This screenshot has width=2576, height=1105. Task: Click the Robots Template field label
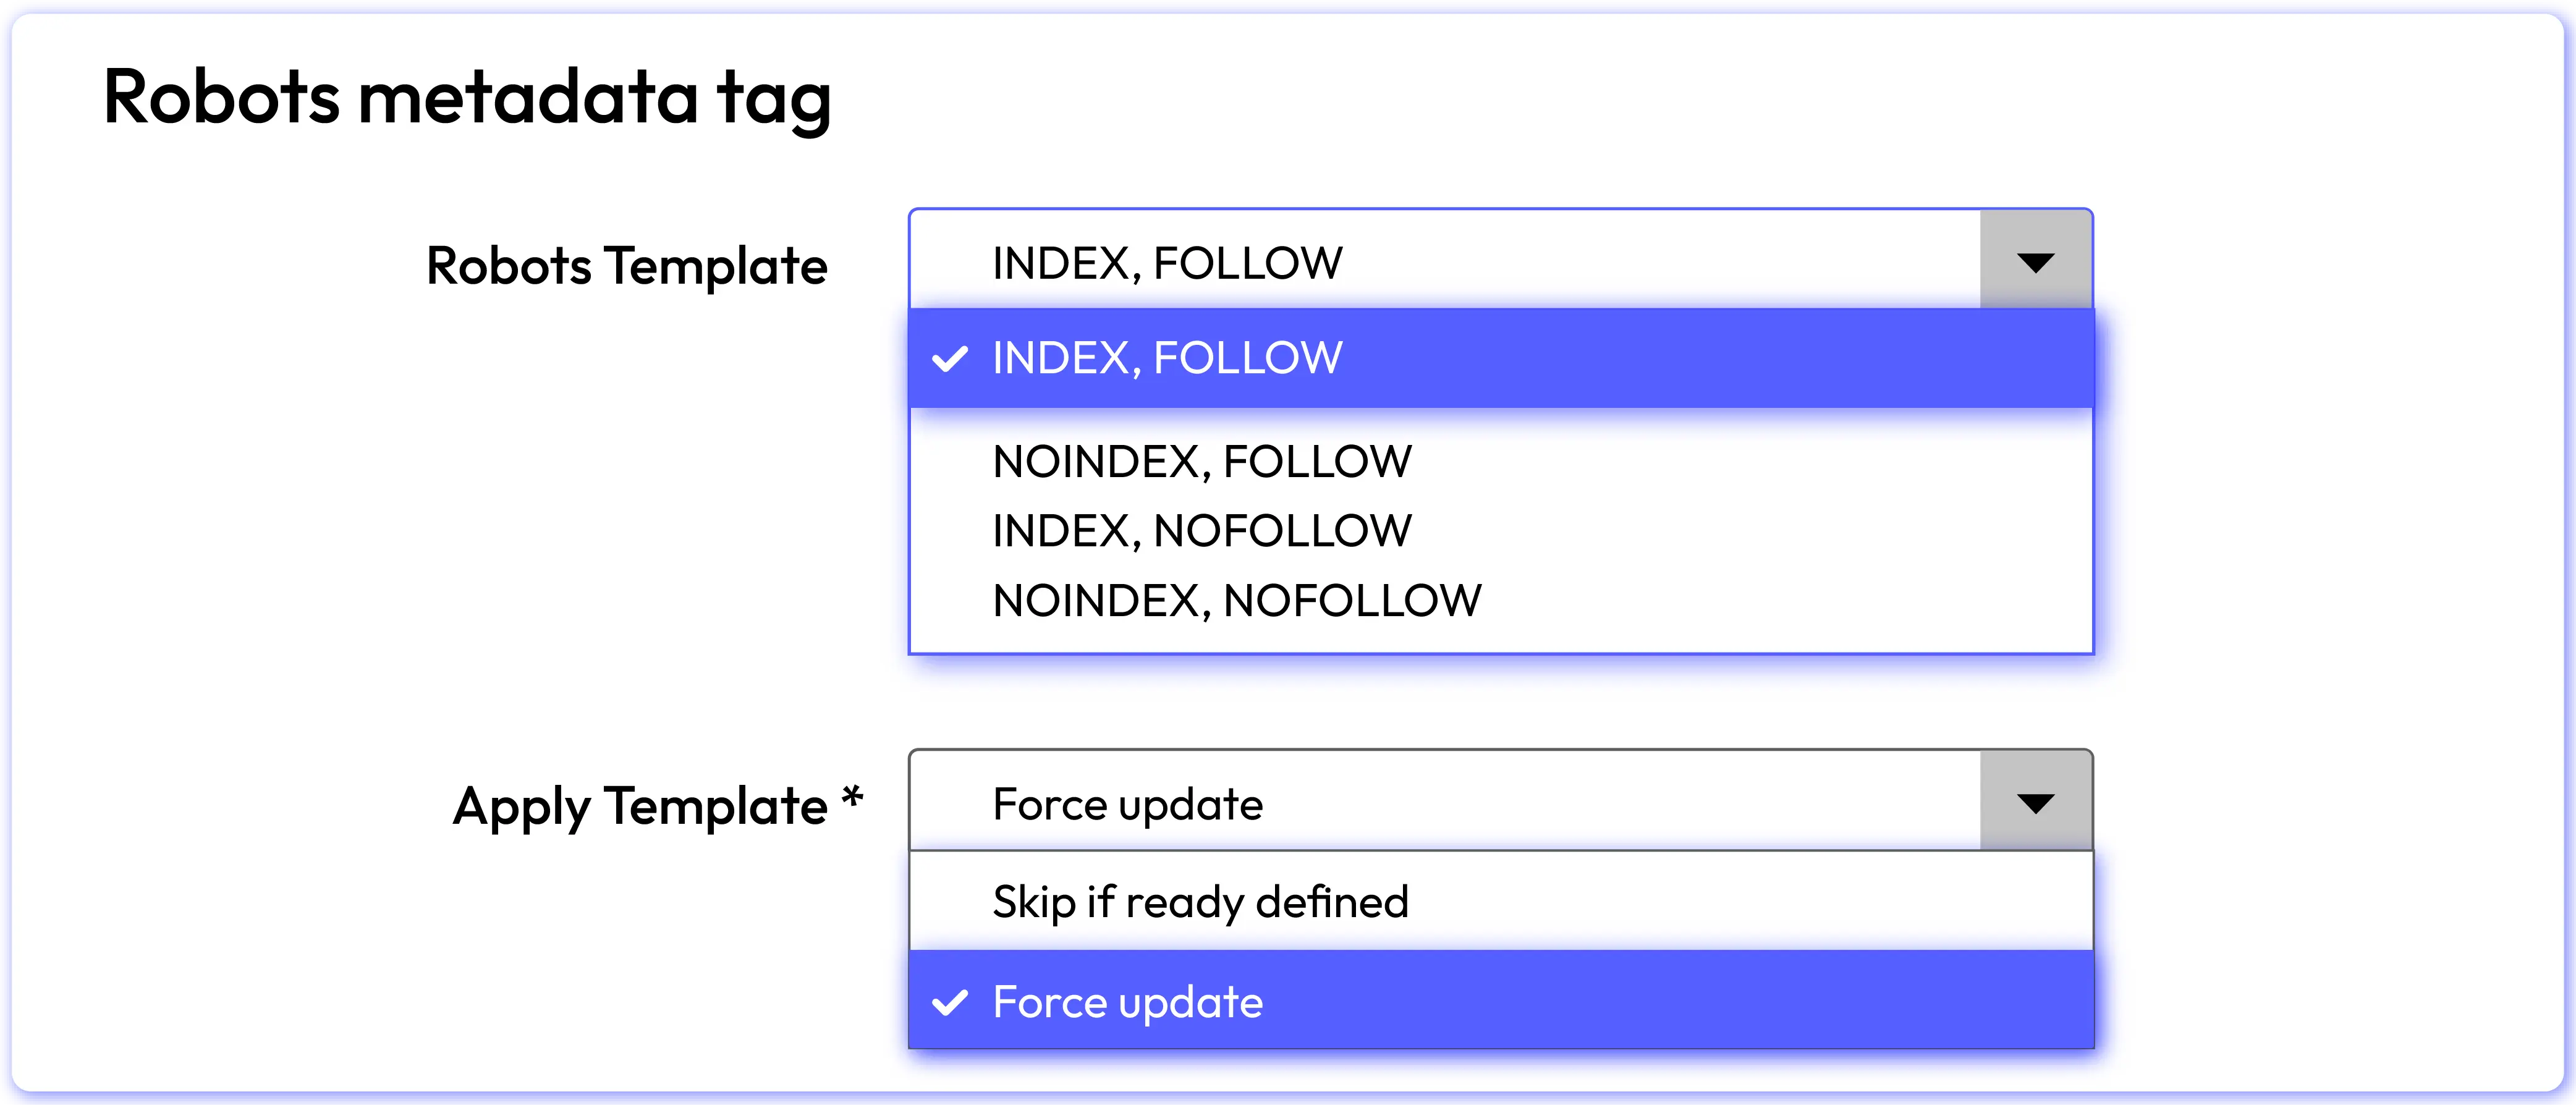point(626,266)
